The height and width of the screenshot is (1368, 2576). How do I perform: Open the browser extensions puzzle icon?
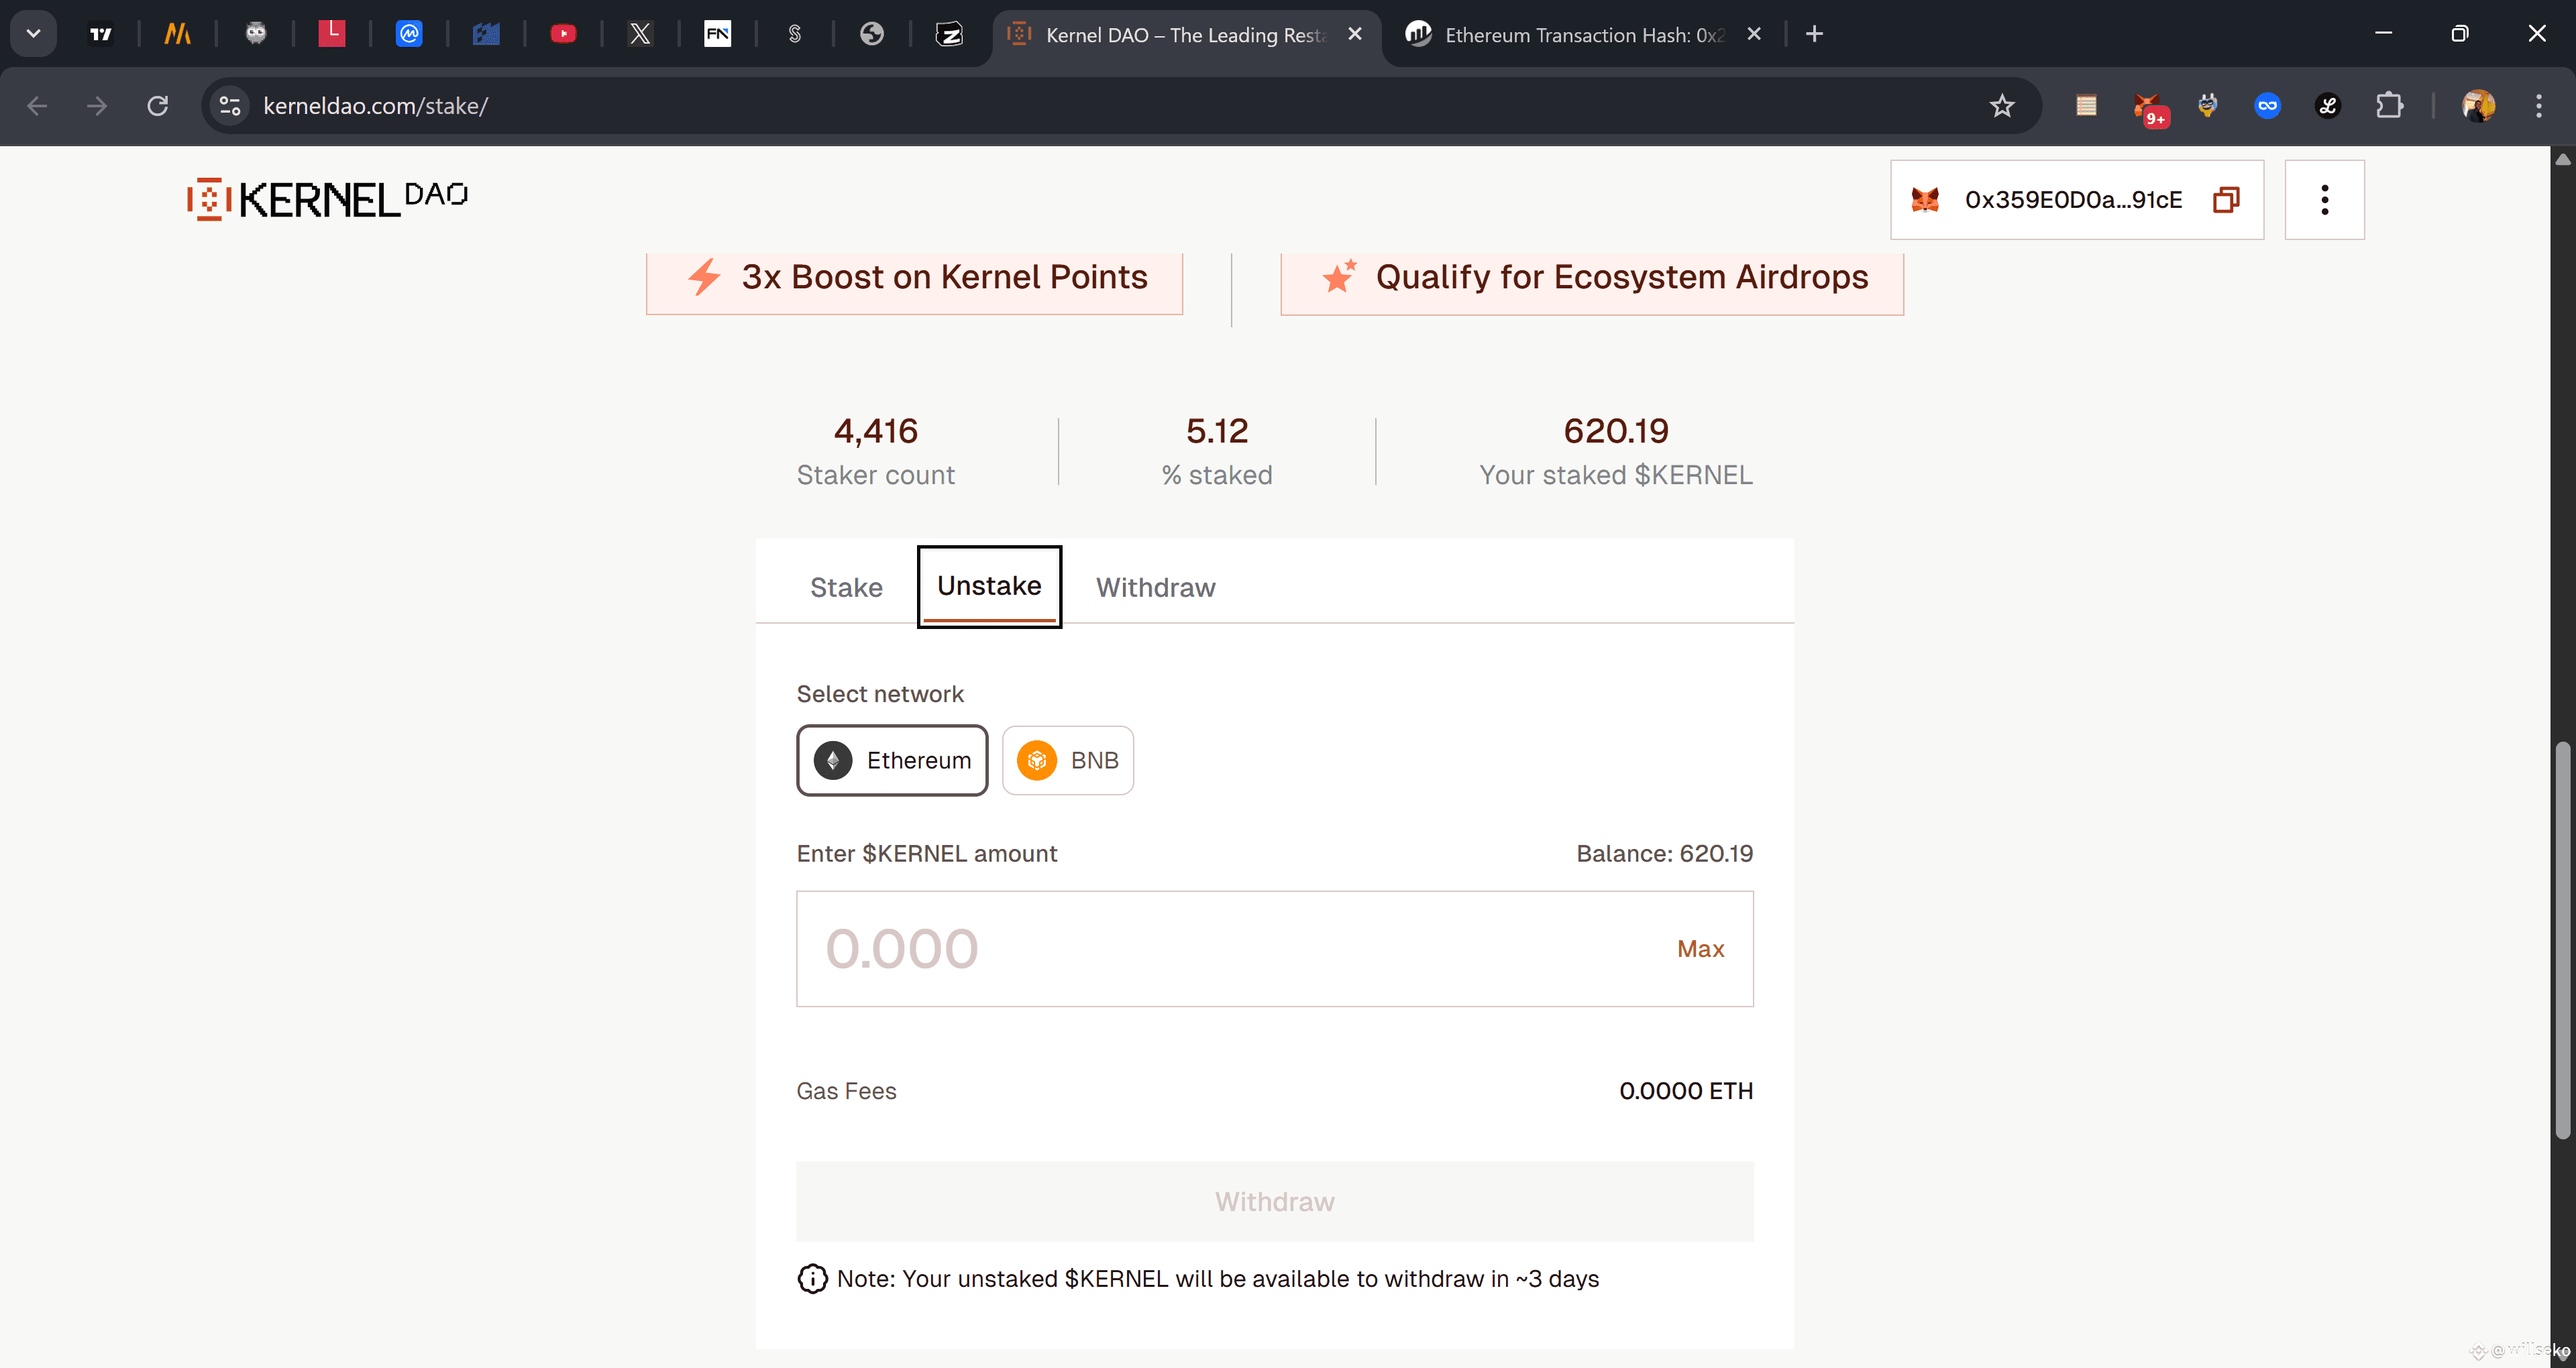[2389, 106]
